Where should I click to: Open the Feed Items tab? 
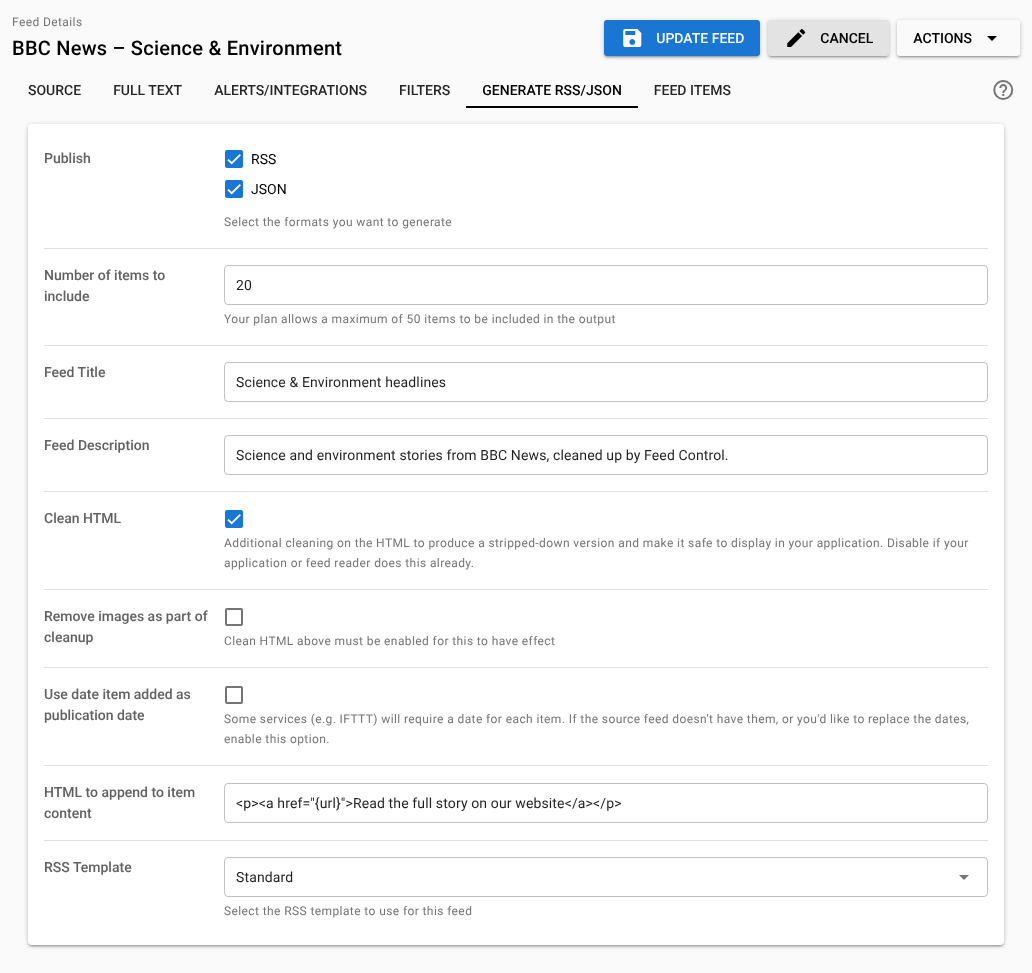pyautogui.click(x=692, y=90)
